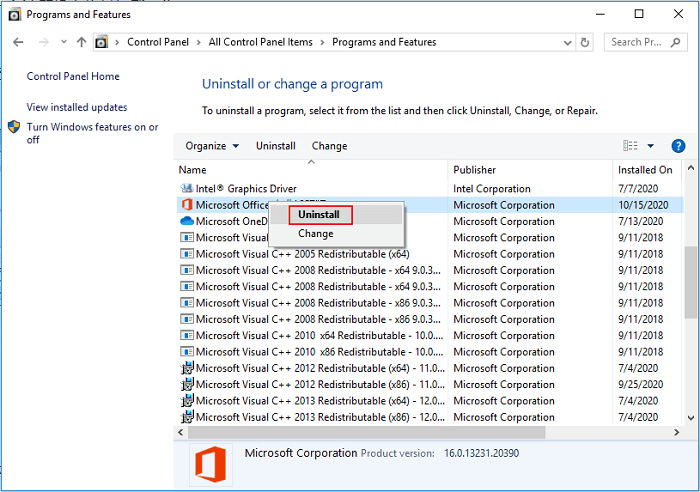Viewport: 700px width, 492px height.
Task: Click the refresh button in address bar
Action: pos(585,42)
